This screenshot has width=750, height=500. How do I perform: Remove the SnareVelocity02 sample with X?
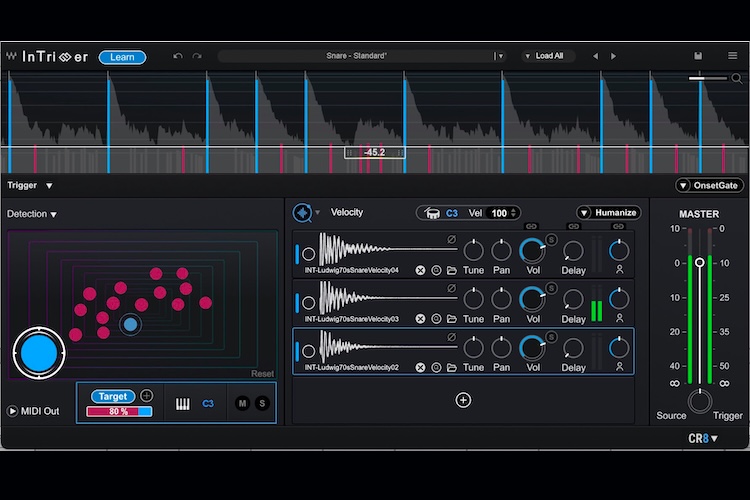click(420, 367)
